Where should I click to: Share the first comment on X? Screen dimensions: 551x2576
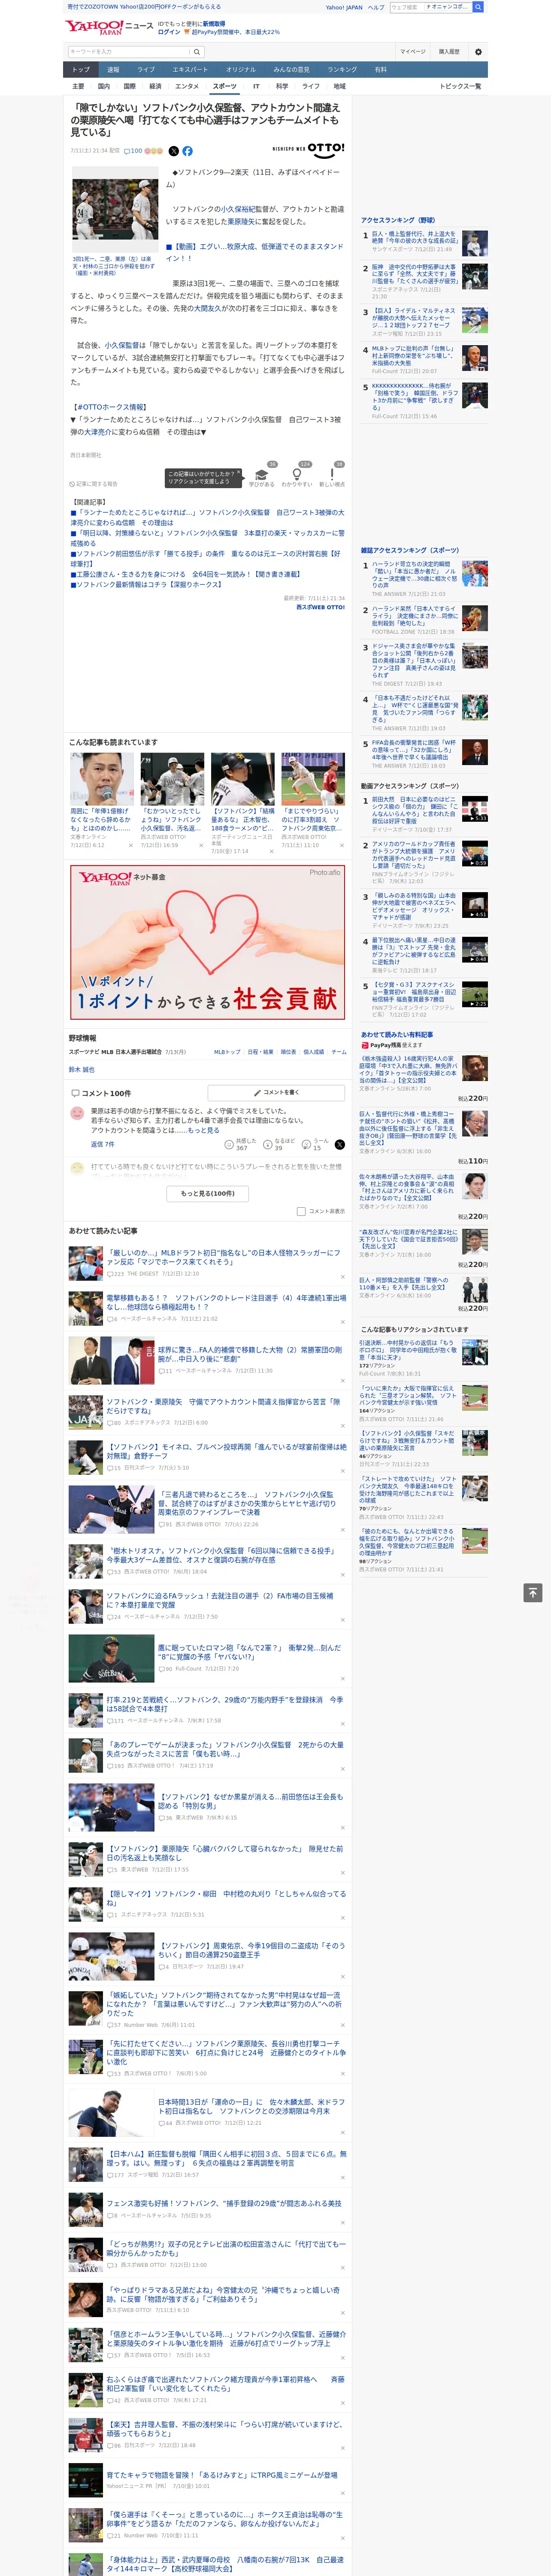339,1144
